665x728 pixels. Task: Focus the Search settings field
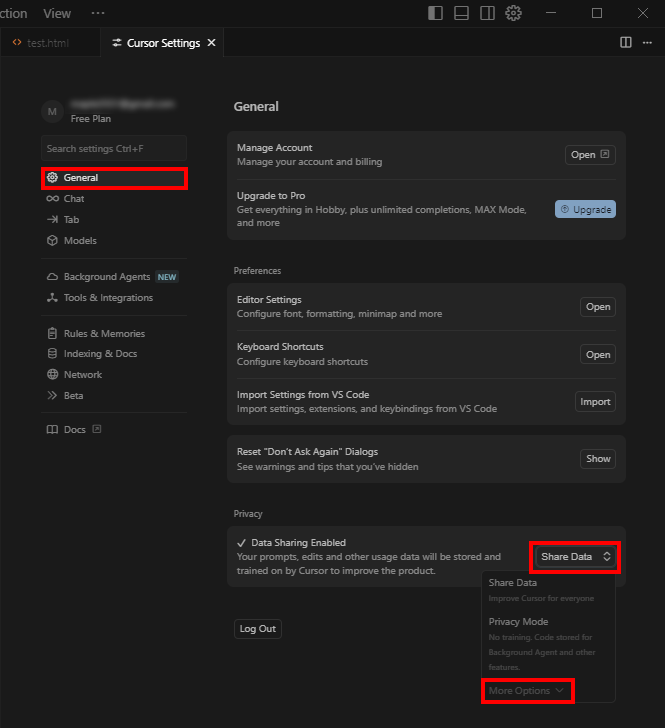click(114, 149)
